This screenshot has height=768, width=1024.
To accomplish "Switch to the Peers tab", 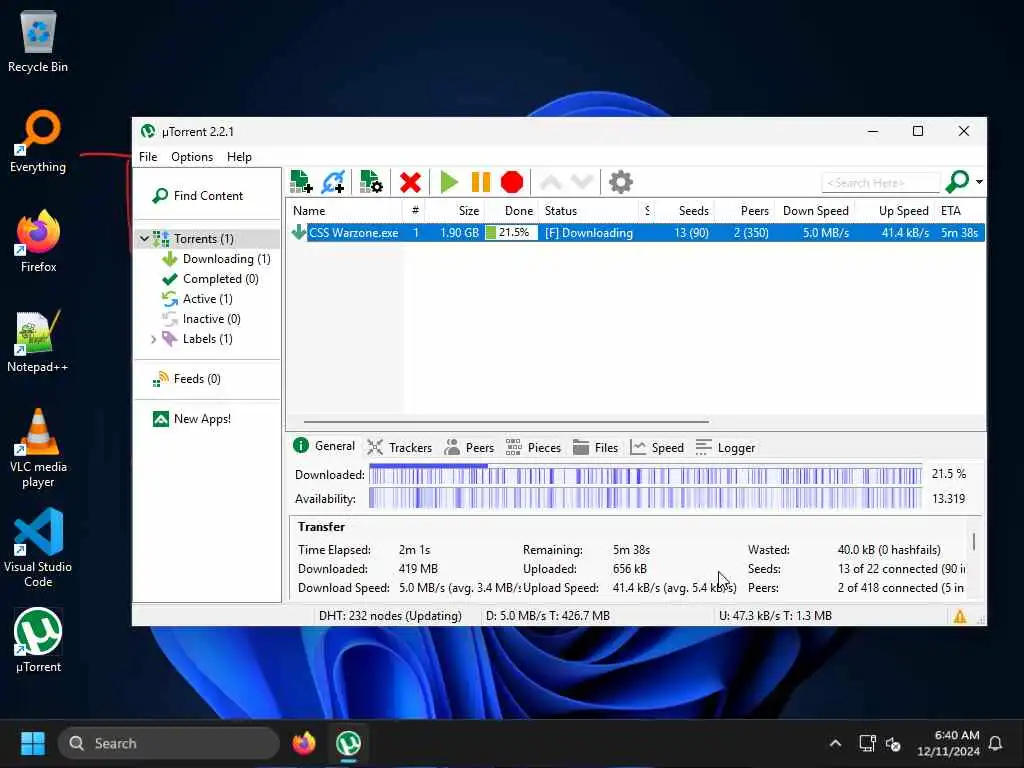I will [469, 447].
